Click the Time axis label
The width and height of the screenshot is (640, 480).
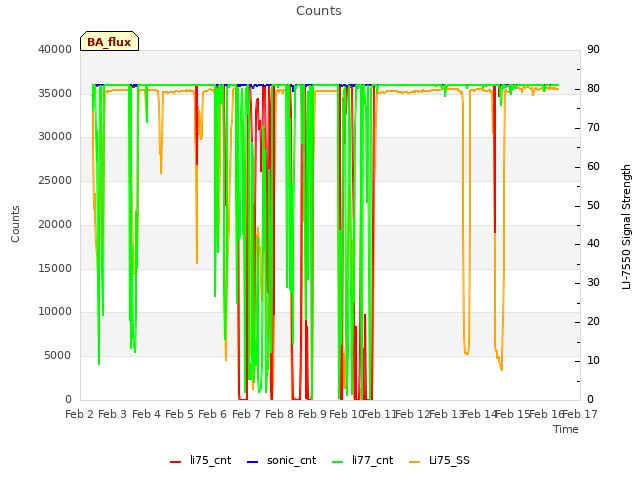(x=566, y=429)
